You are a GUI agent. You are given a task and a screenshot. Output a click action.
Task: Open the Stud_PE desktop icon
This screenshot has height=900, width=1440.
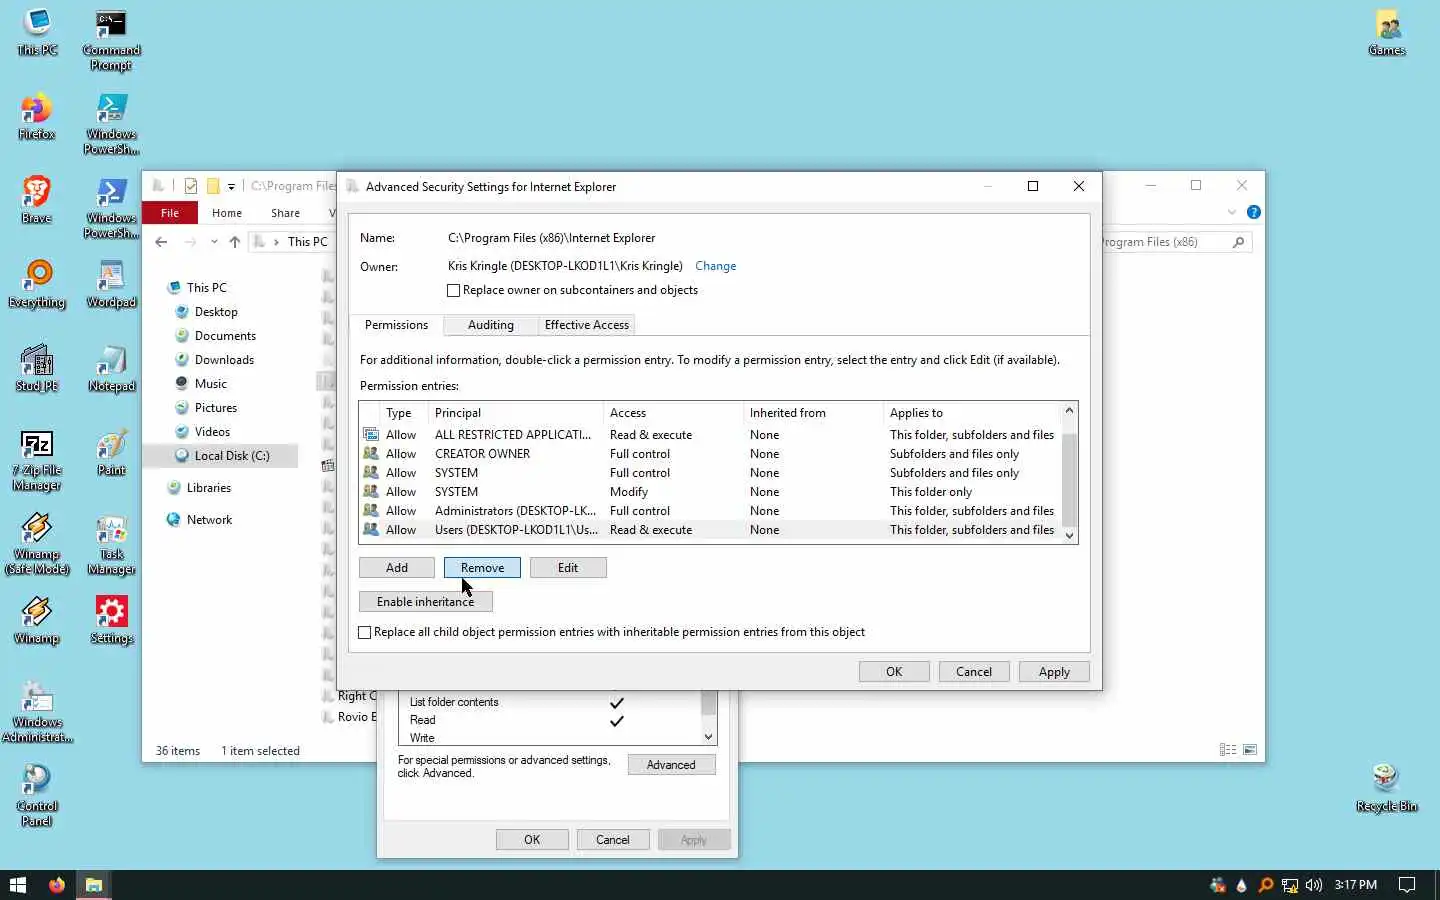tap(37, 369)
